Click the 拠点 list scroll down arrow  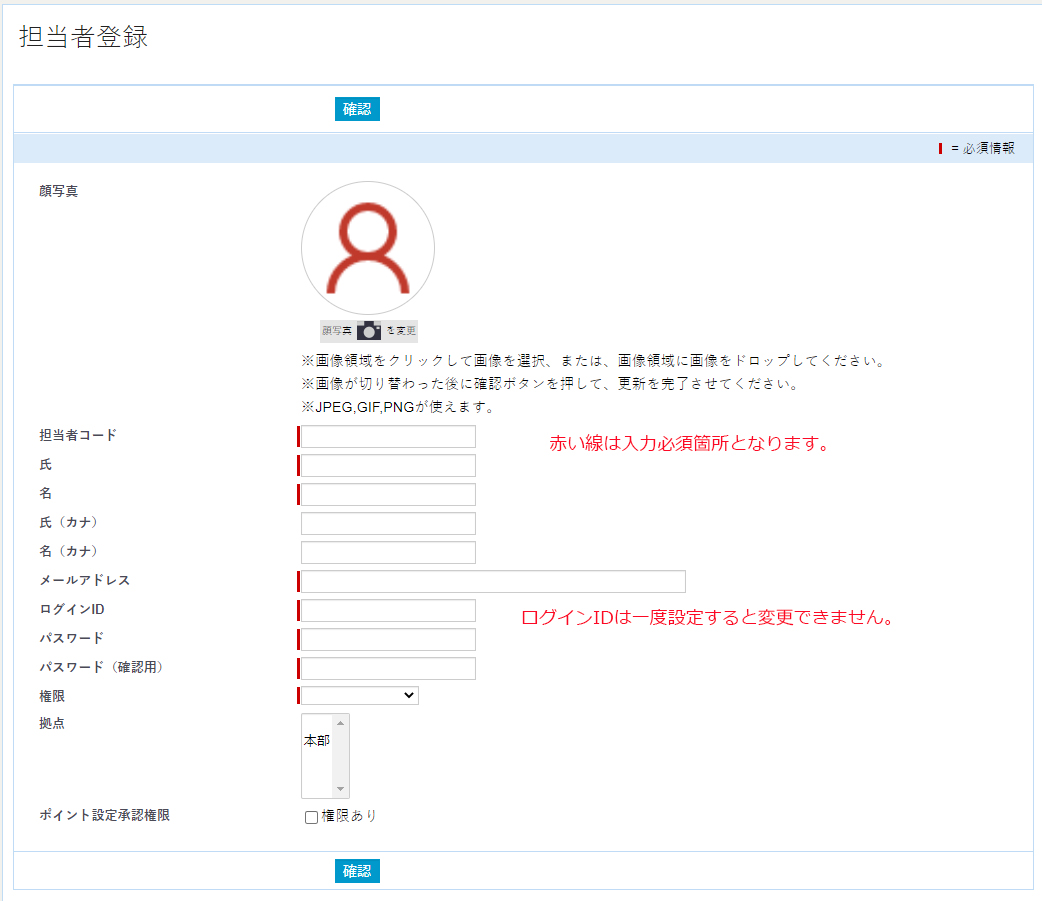point(340,789)
